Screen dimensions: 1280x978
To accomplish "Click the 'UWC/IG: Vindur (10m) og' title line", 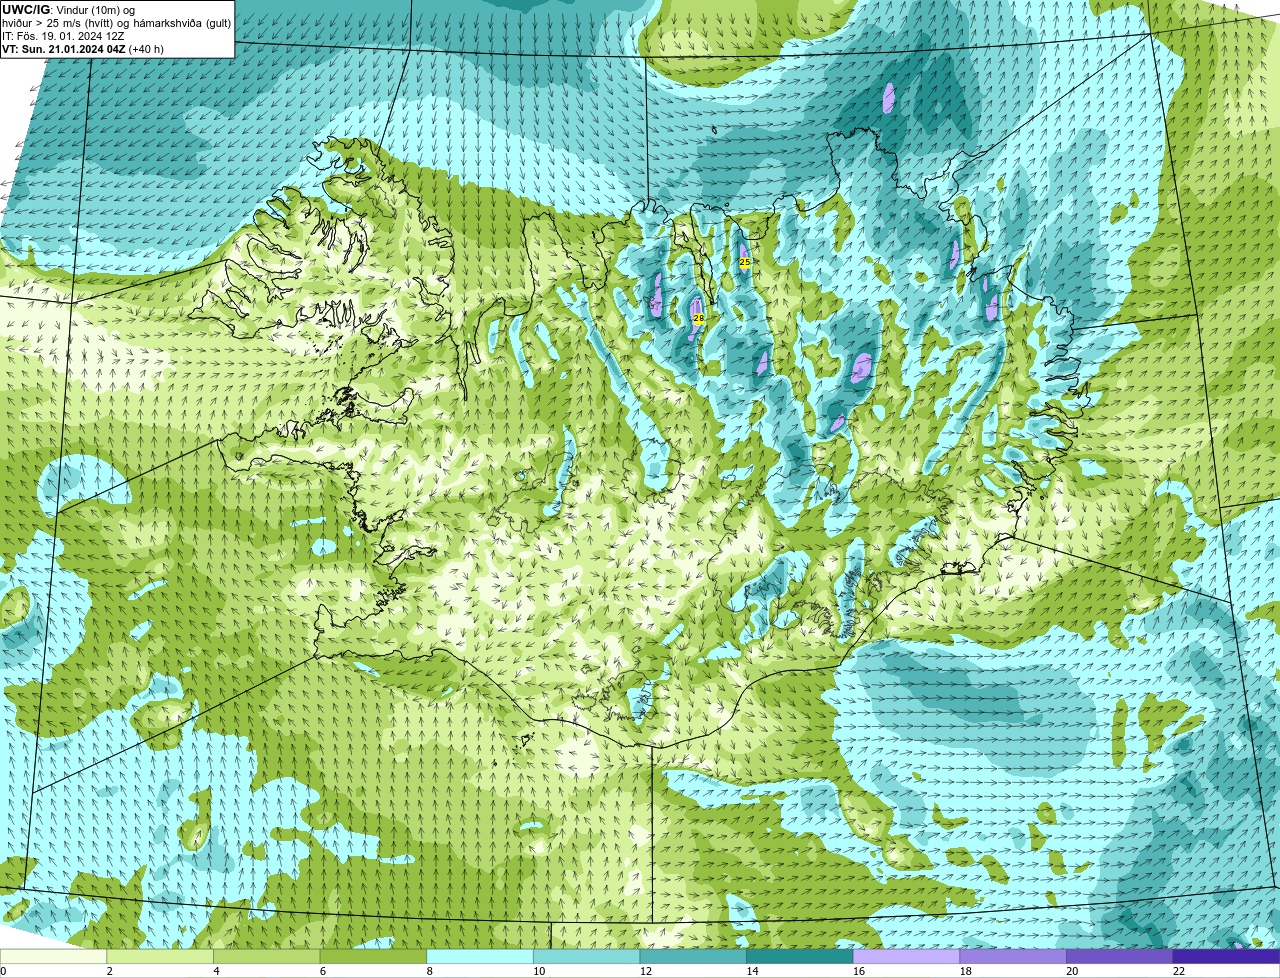I will pyautogui.click(x=69, y=10).
